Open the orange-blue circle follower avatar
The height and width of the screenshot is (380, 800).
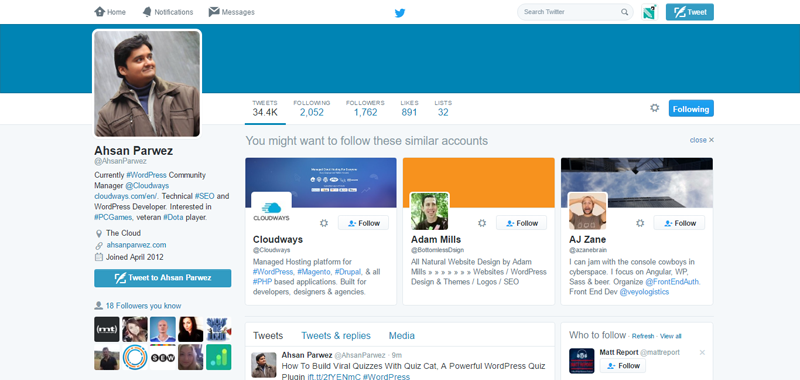coord(135,357)
